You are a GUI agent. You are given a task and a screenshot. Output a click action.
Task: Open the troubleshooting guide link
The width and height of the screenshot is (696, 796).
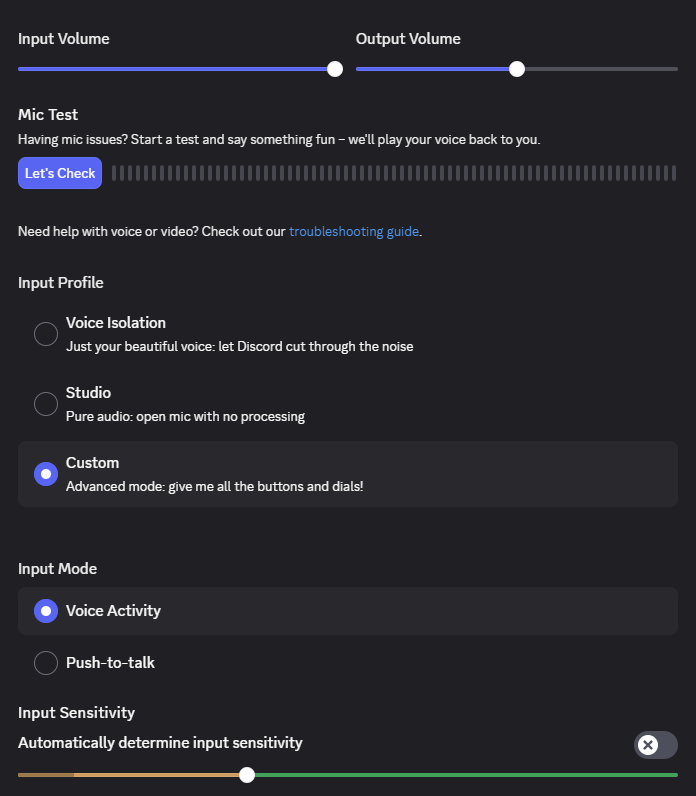(x=354, y=232)
